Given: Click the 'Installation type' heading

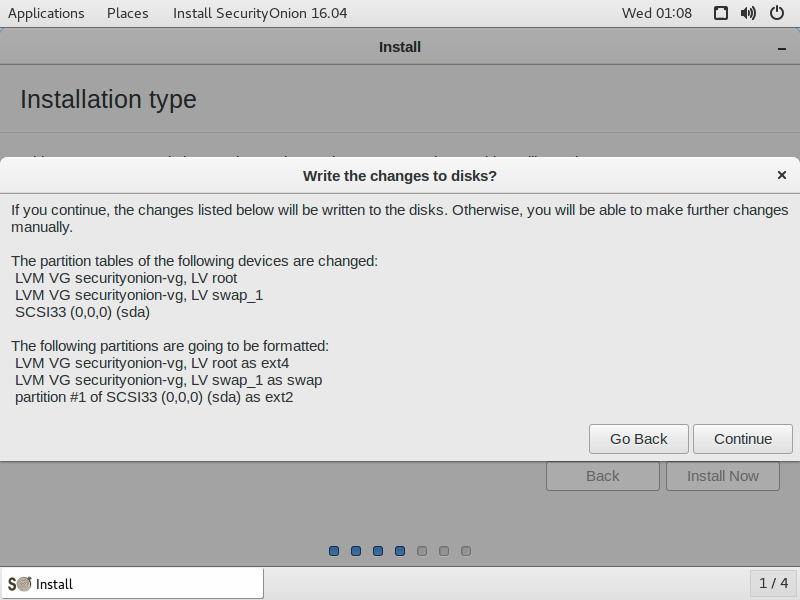Looking at the screenshot, I should (108, 99).
